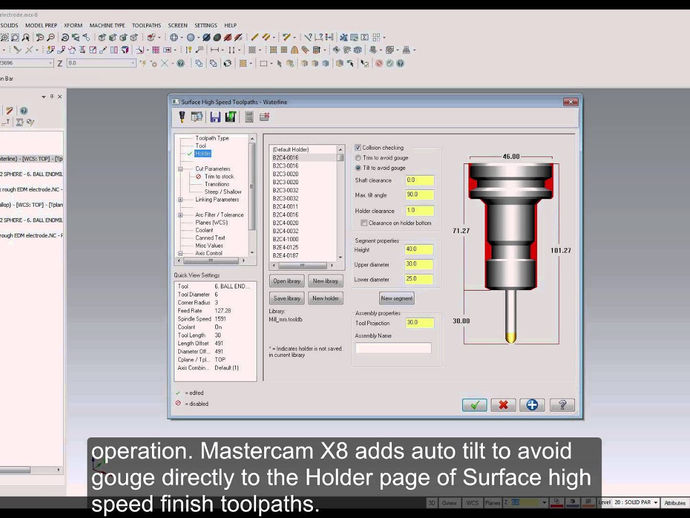
Task: Click the holder list vertical scrollbar thumb
Action: tap(340, 157)
